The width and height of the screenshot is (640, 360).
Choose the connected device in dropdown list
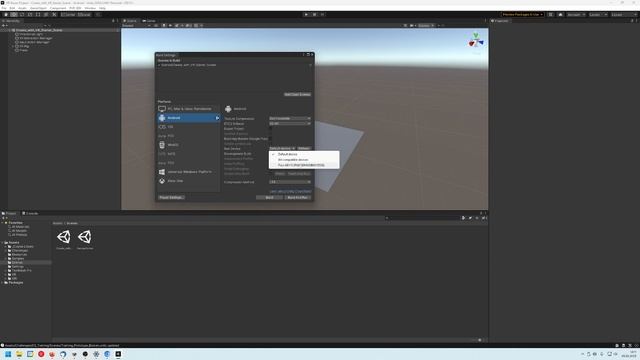click(x=304, y=165)
